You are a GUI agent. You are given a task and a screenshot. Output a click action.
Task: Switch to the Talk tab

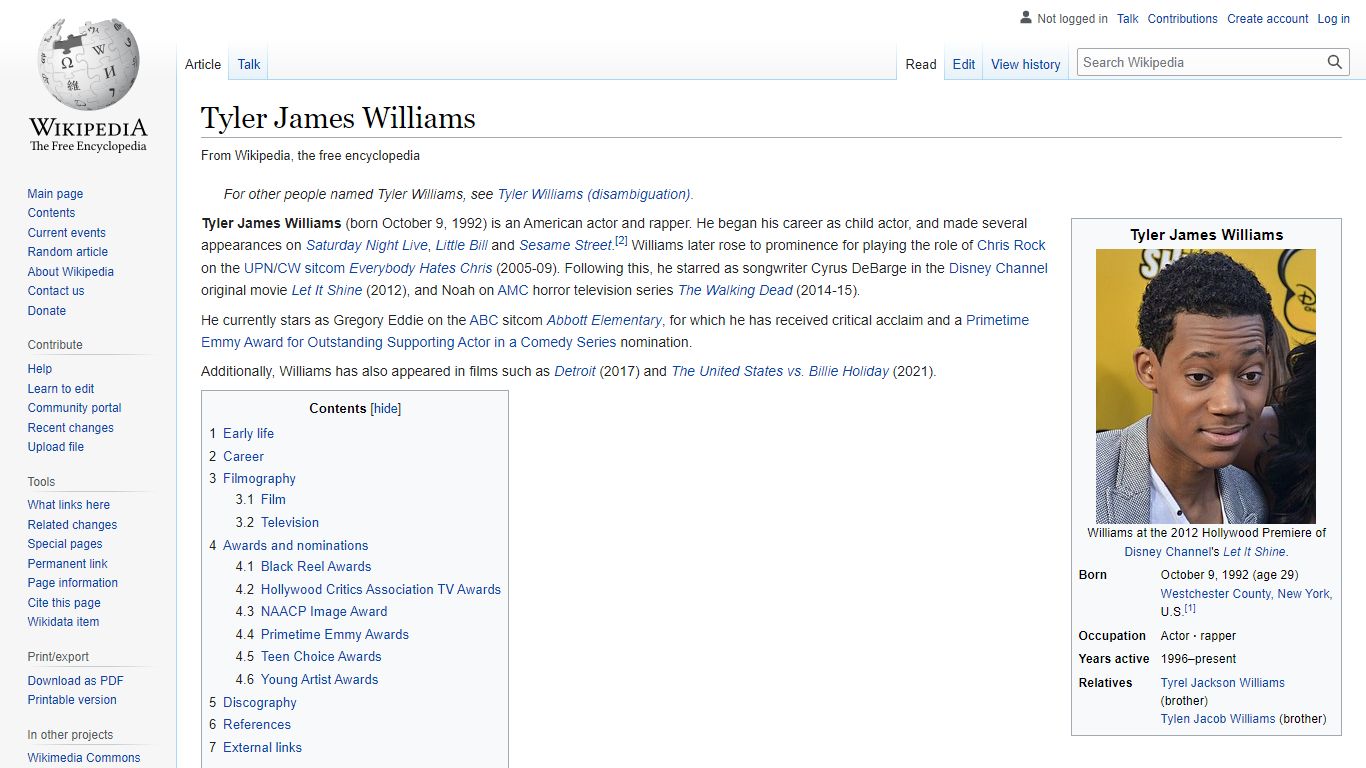pyautogui.click(x=249, y=64)
